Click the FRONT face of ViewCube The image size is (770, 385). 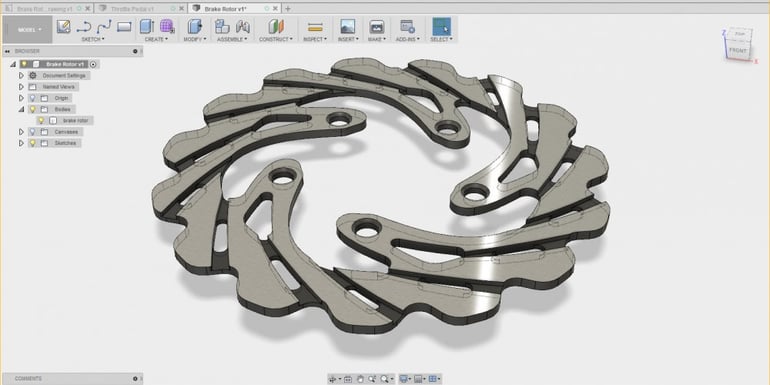pyautogui.click(x=738, y=51)
